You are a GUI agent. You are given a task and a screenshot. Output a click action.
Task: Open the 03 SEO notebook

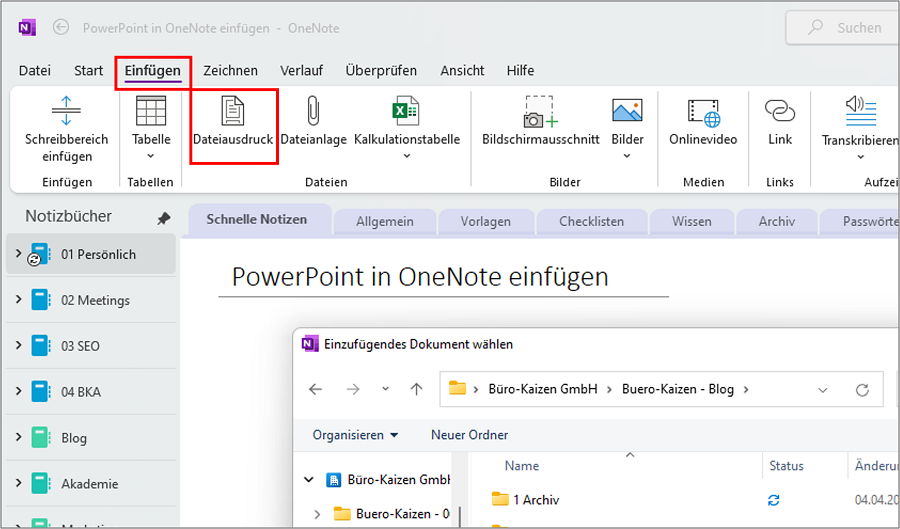(x=91, y=346)
